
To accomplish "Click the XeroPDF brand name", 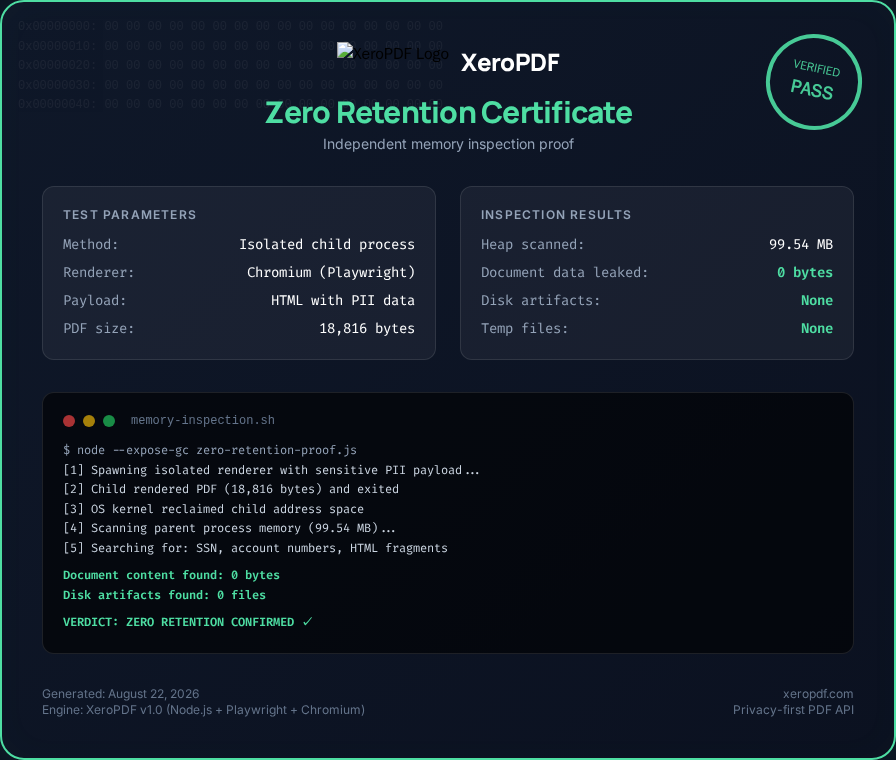I will point(510,63).
